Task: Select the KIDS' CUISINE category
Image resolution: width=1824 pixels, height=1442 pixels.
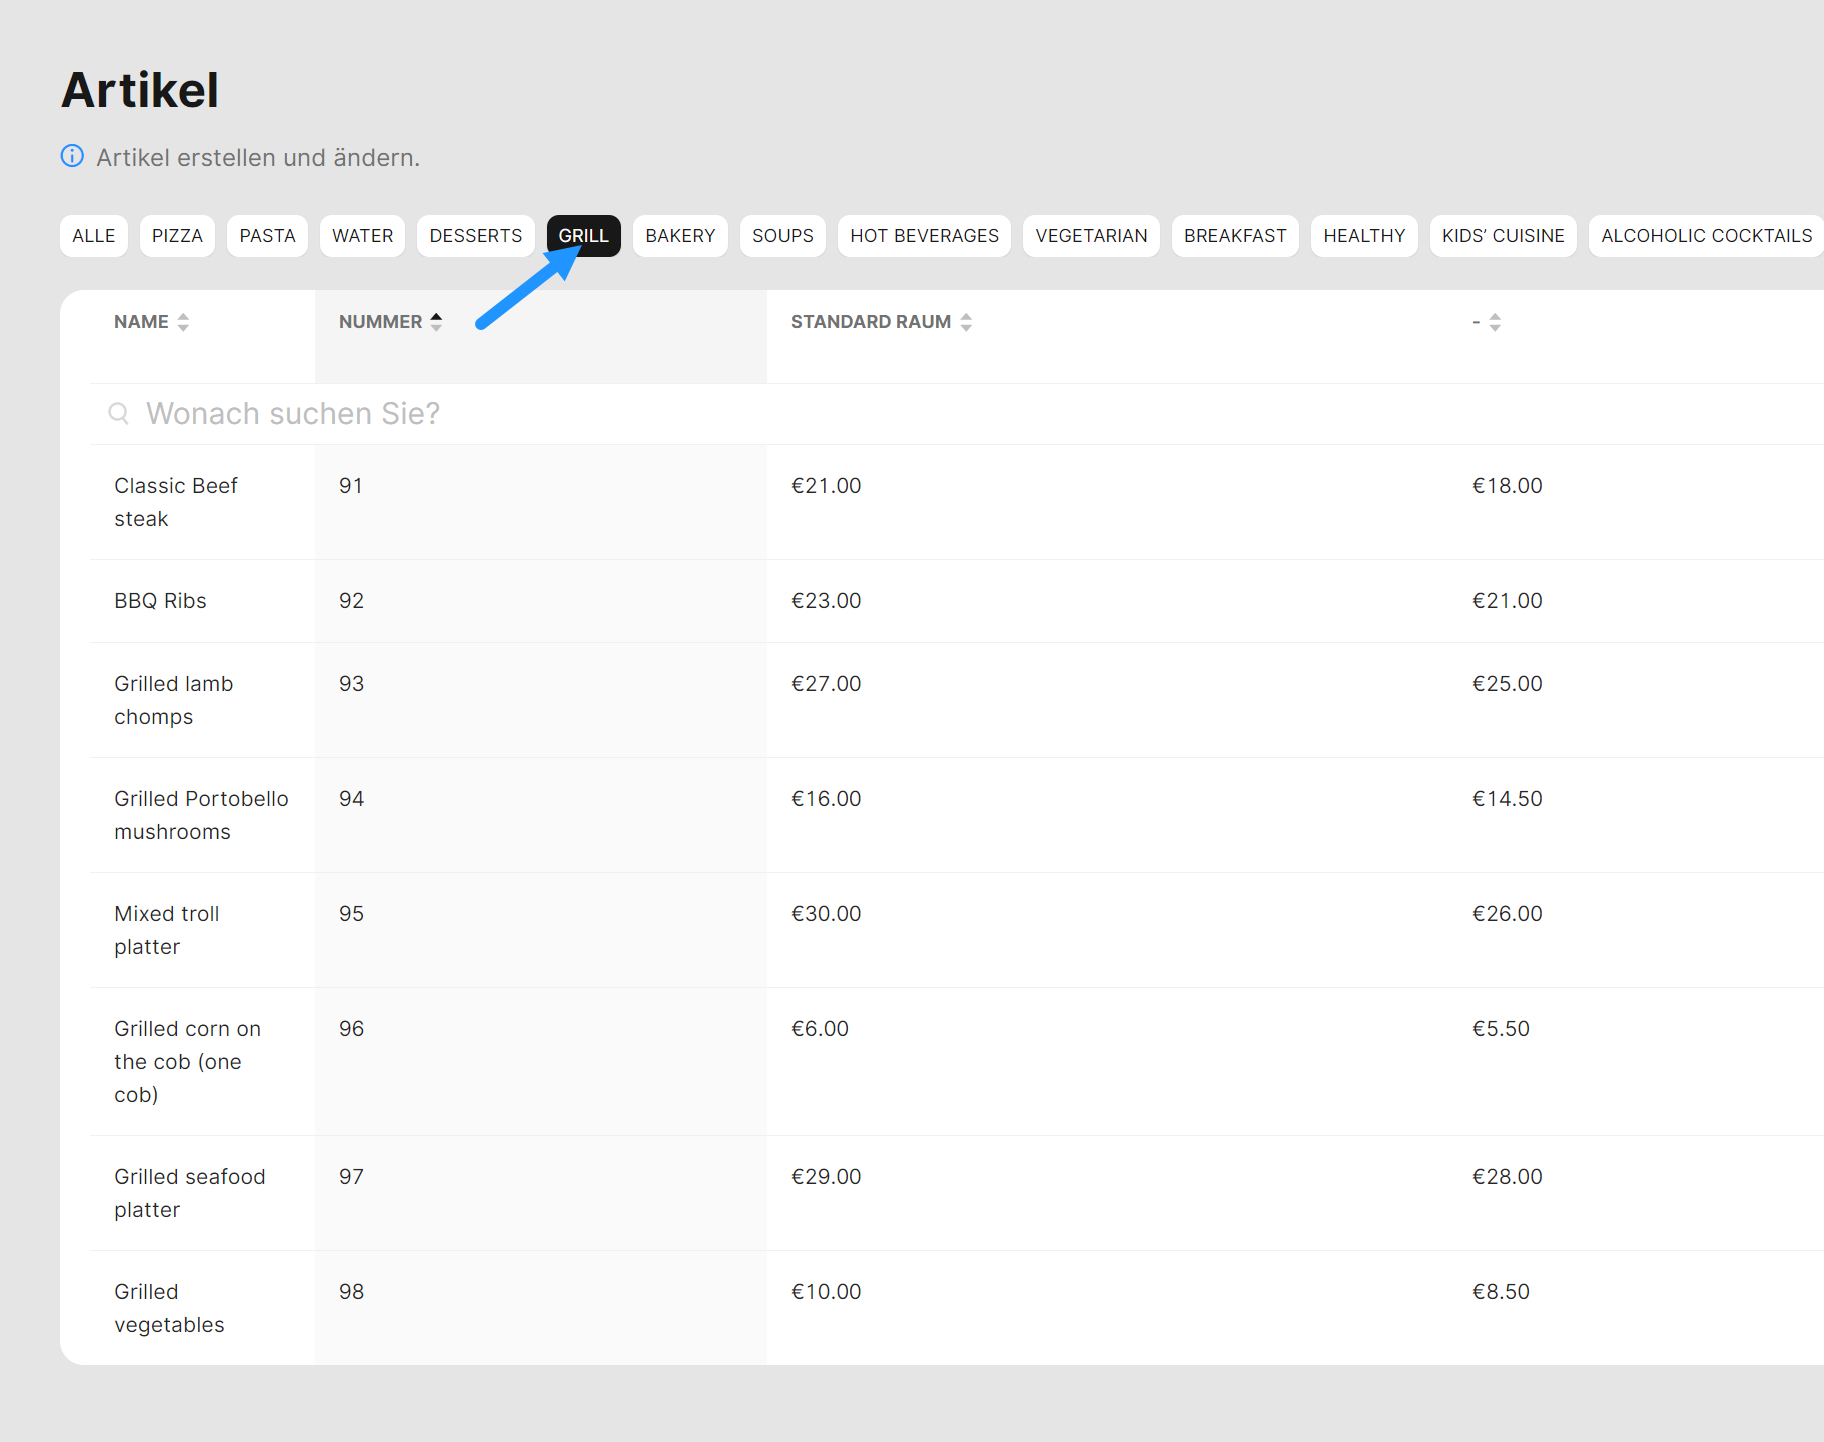Action: [1502, 236]
